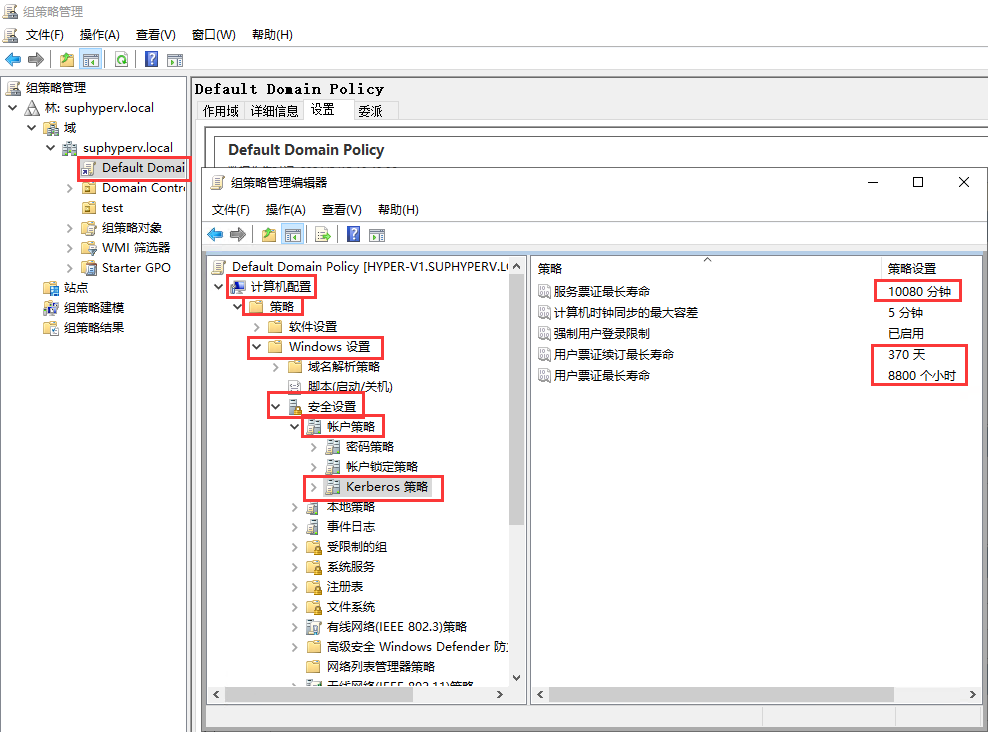Click Up one level folder icon in main toolbar
The height and width of the screenshot is (732, 988).
pos(67,60)
